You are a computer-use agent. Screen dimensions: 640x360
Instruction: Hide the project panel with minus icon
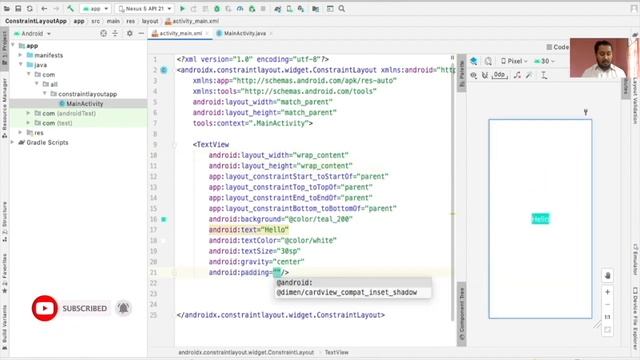(x=141, y=33)
